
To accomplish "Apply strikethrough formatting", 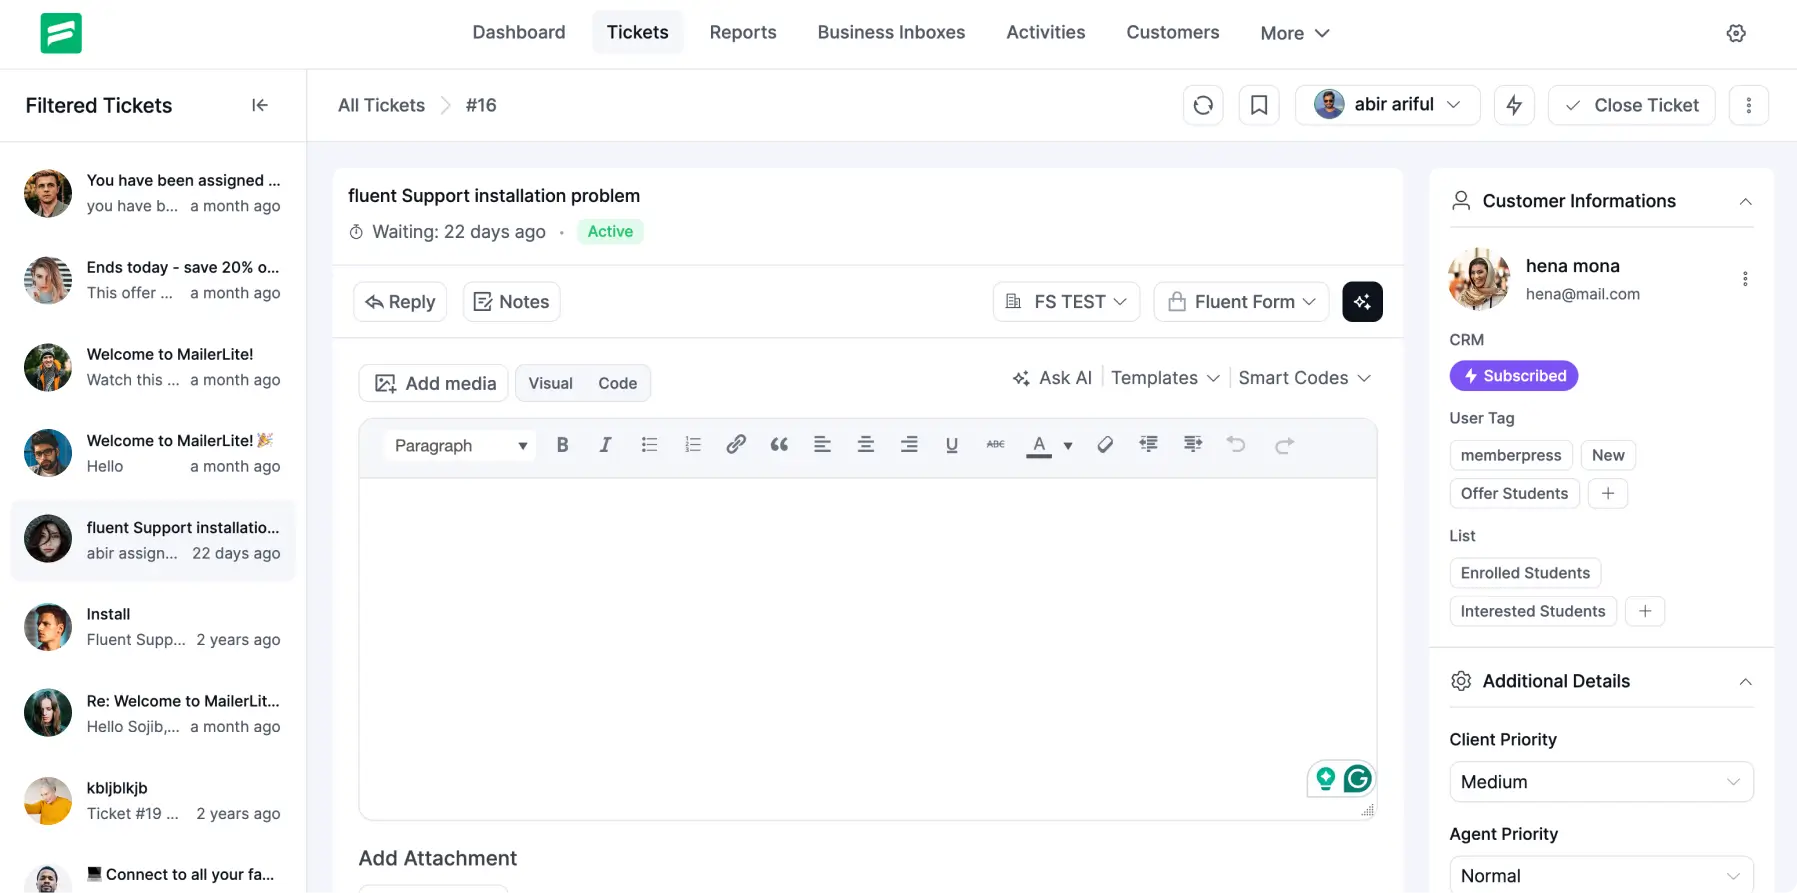I will (995, 445).
